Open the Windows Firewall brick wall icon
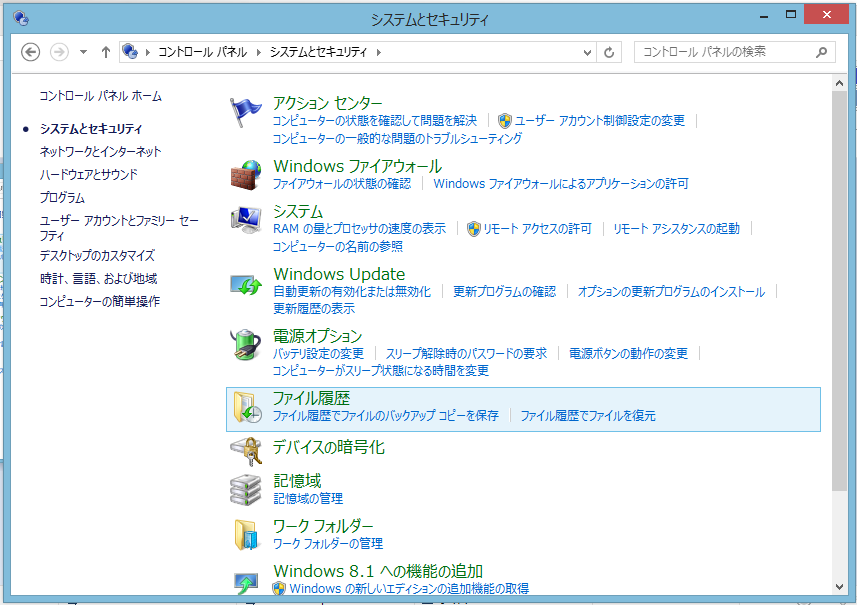 245,175
